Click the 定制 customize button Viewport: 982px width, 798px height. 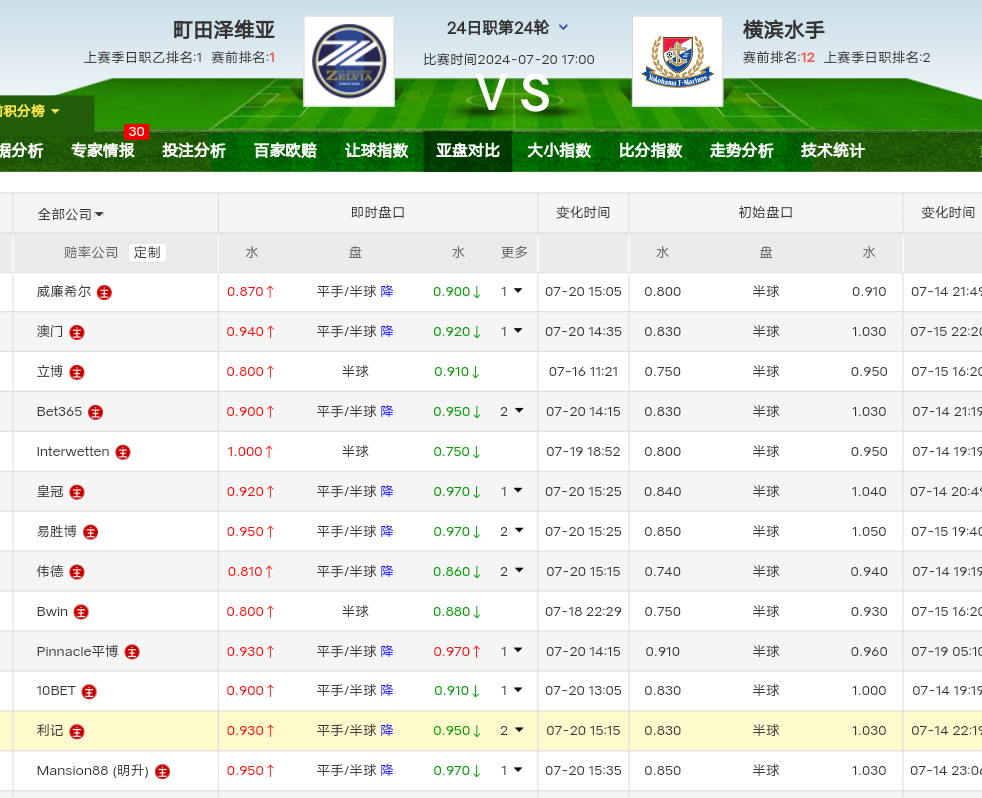(147, 253)
